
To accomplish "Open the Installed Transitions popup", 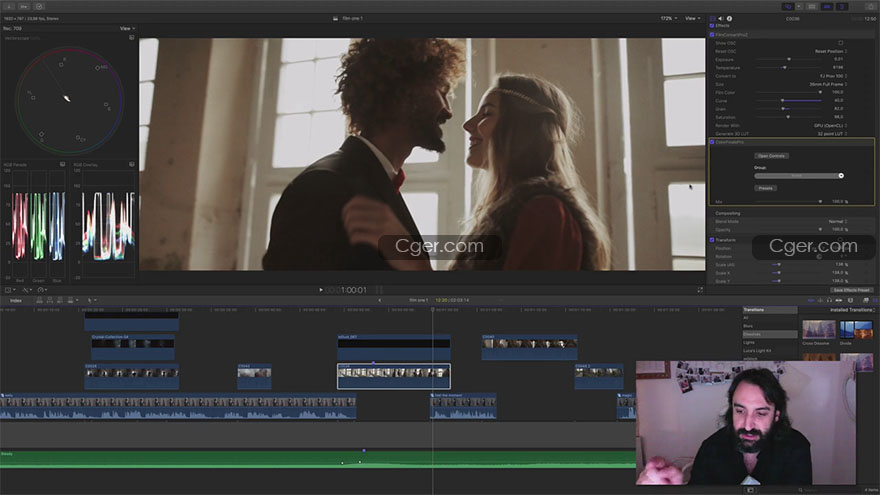I will click(853, 310).
